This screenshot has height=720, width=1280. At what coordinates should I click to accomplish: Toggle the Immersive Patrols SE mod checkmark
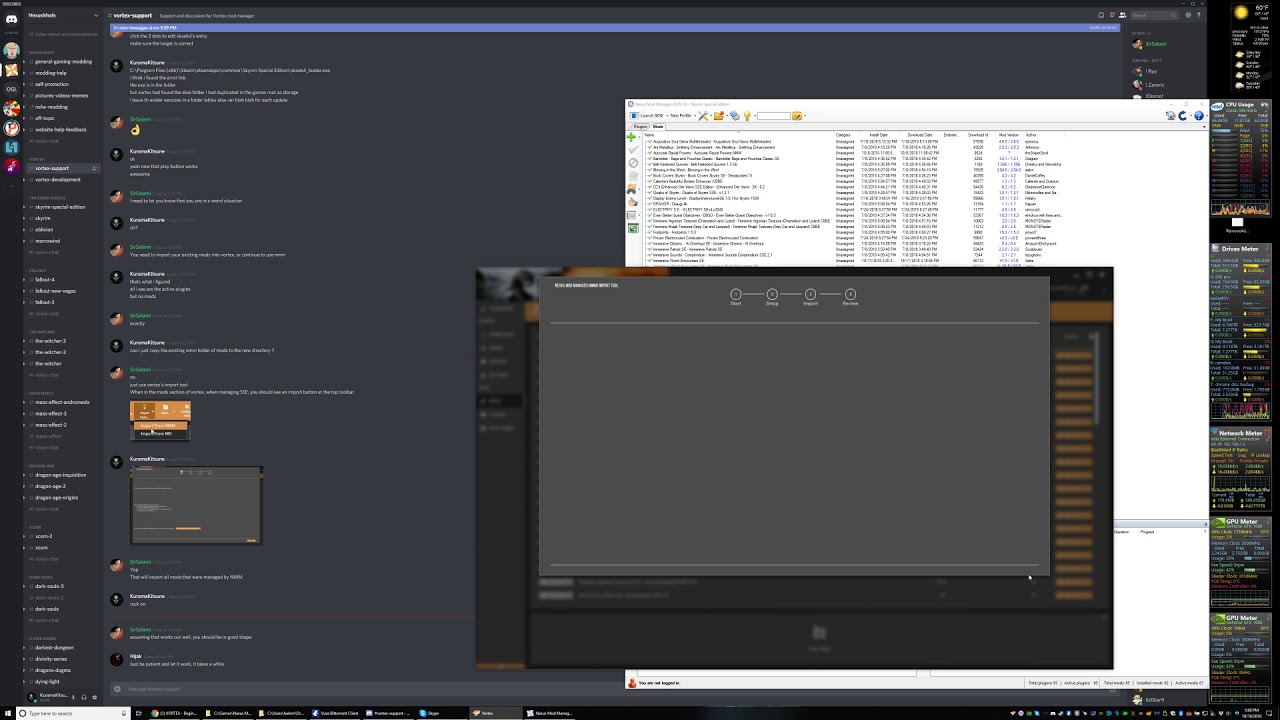click(x=648, y=249)
